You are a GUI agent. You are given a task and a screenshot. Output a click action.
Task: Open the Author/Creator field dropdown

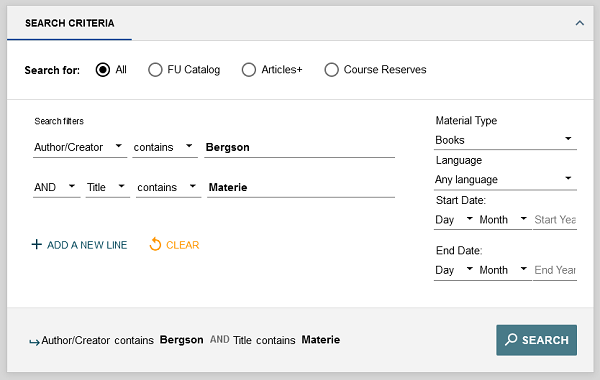tap(80, 147)
